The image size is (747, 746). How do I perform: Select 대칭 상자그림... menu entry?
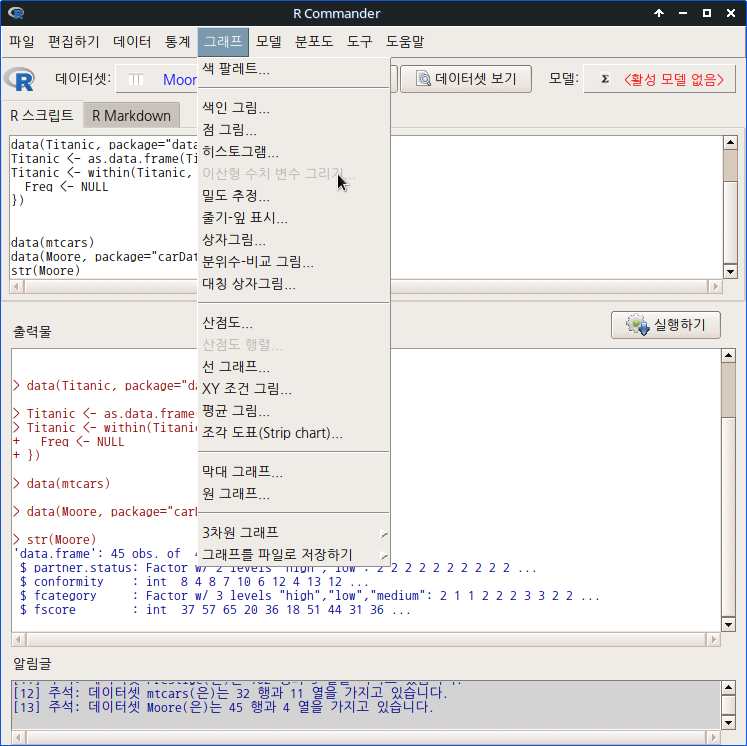(294, 284)
